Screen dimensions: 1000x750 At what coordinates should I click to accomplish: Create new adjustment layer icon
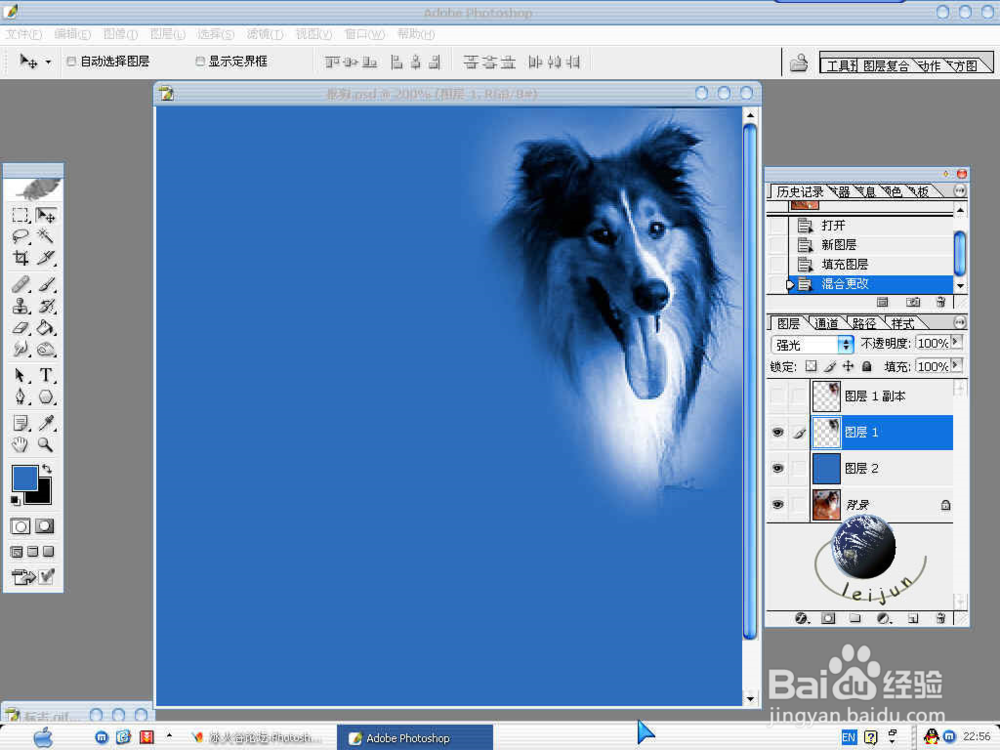click(884, 618)
